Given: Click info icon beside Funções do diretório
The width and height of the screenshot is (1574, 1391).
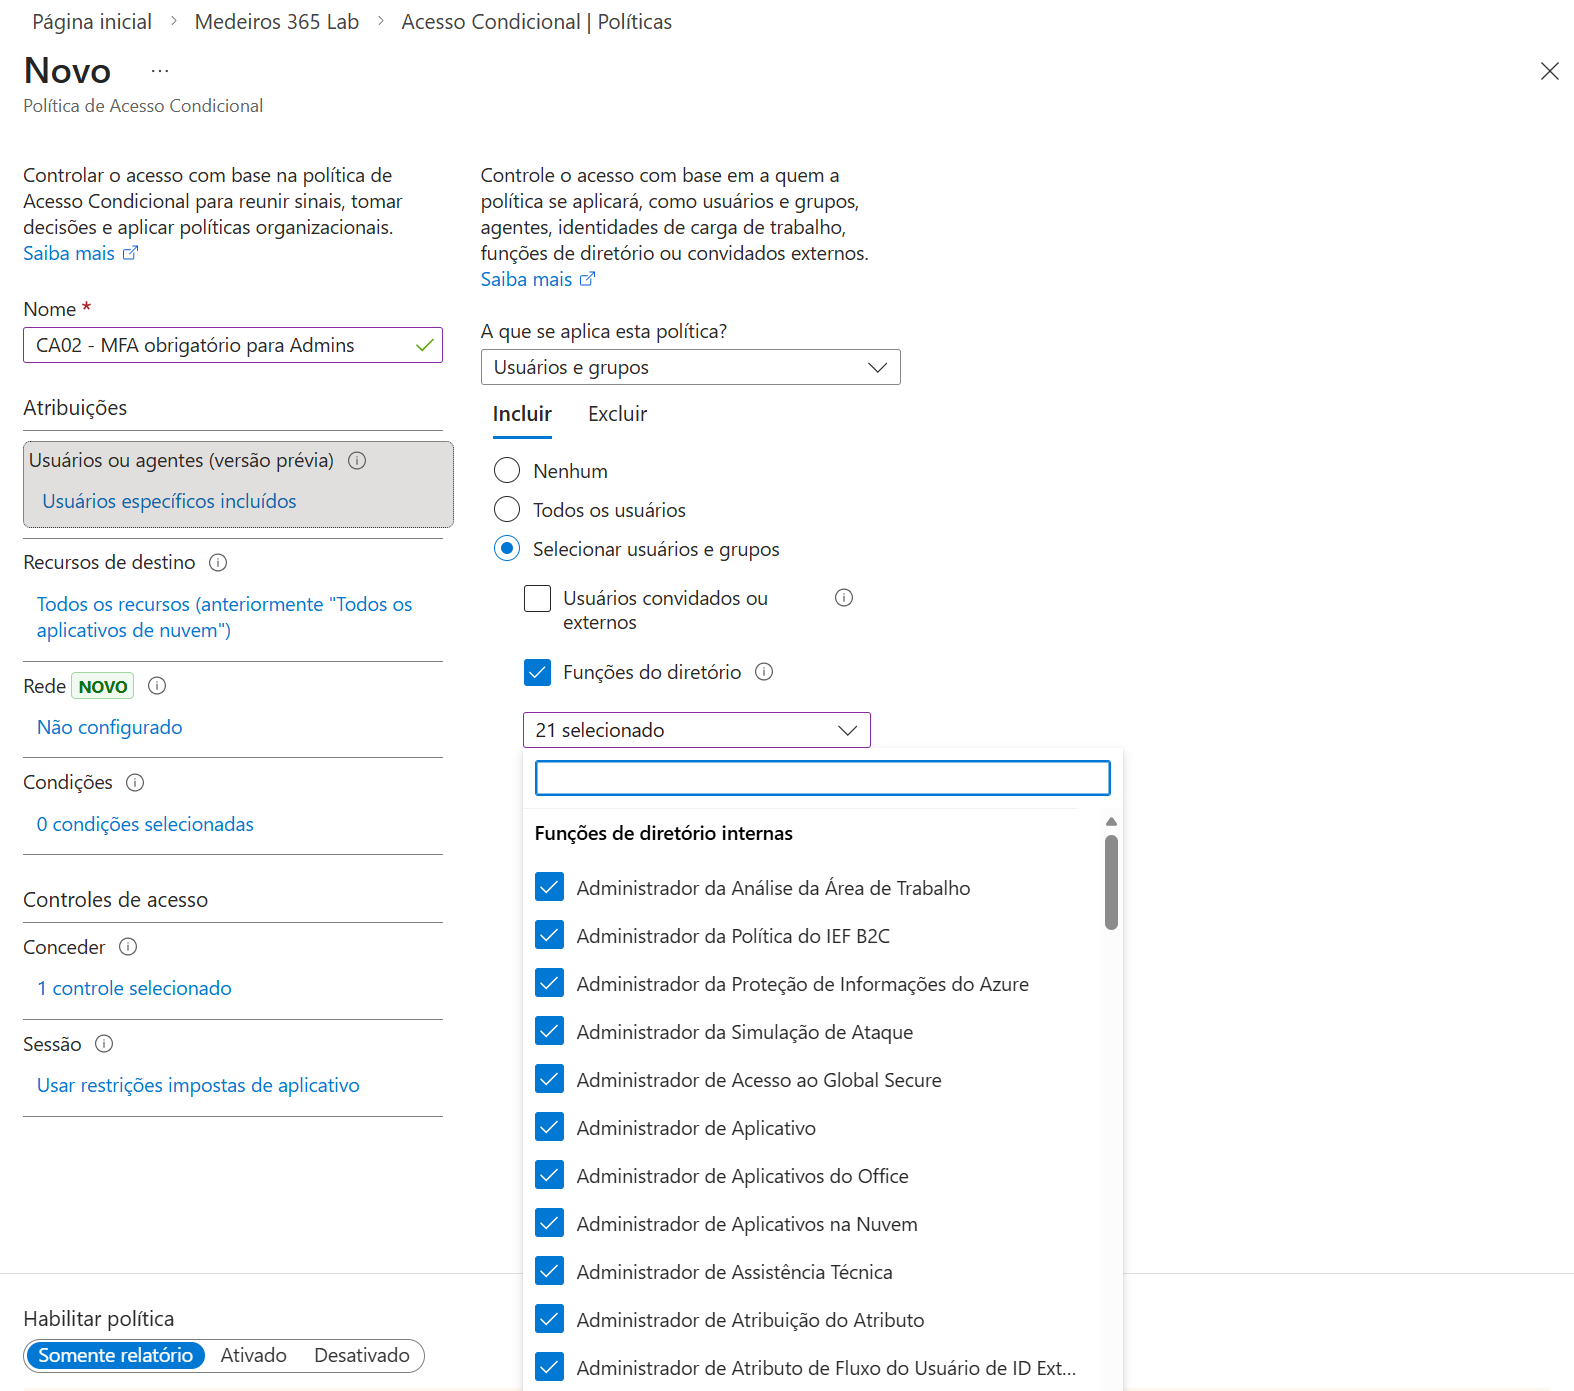Looking at the screenshot, I should click(x=764, y=672).
